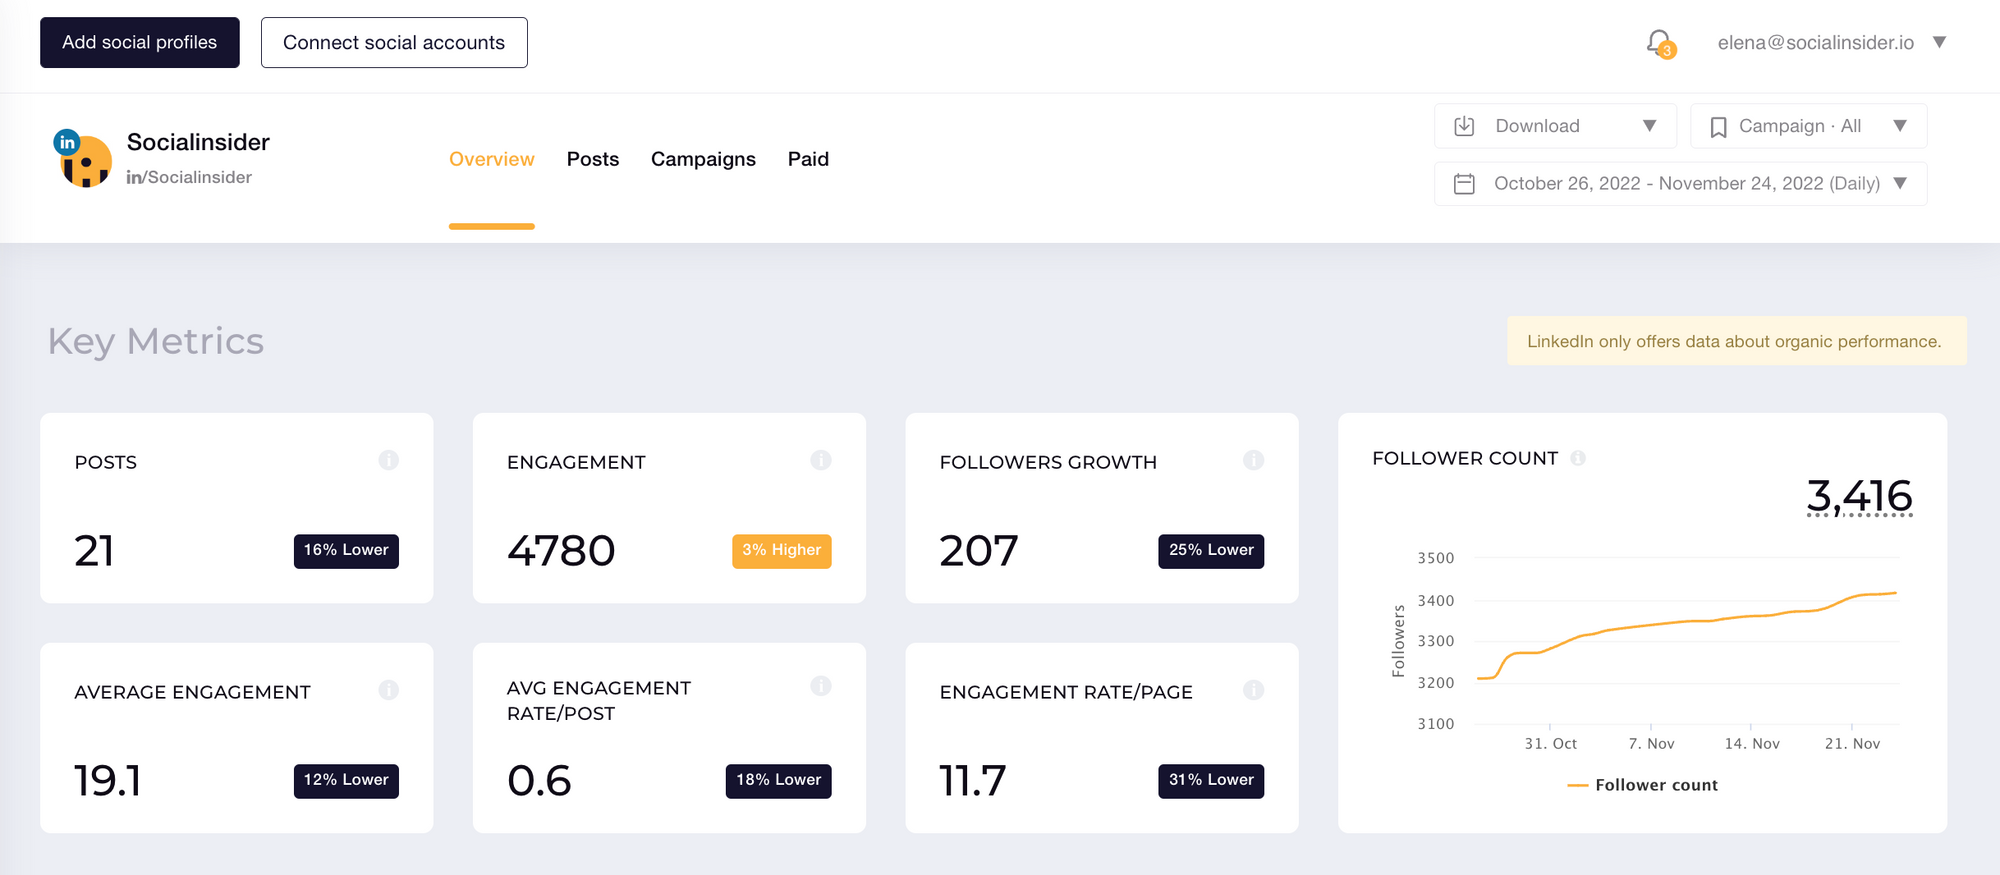The height and width of the screenshot is (875, 2000).
Task: Show info for Follower Count chart
Action: coord(1578,458)
